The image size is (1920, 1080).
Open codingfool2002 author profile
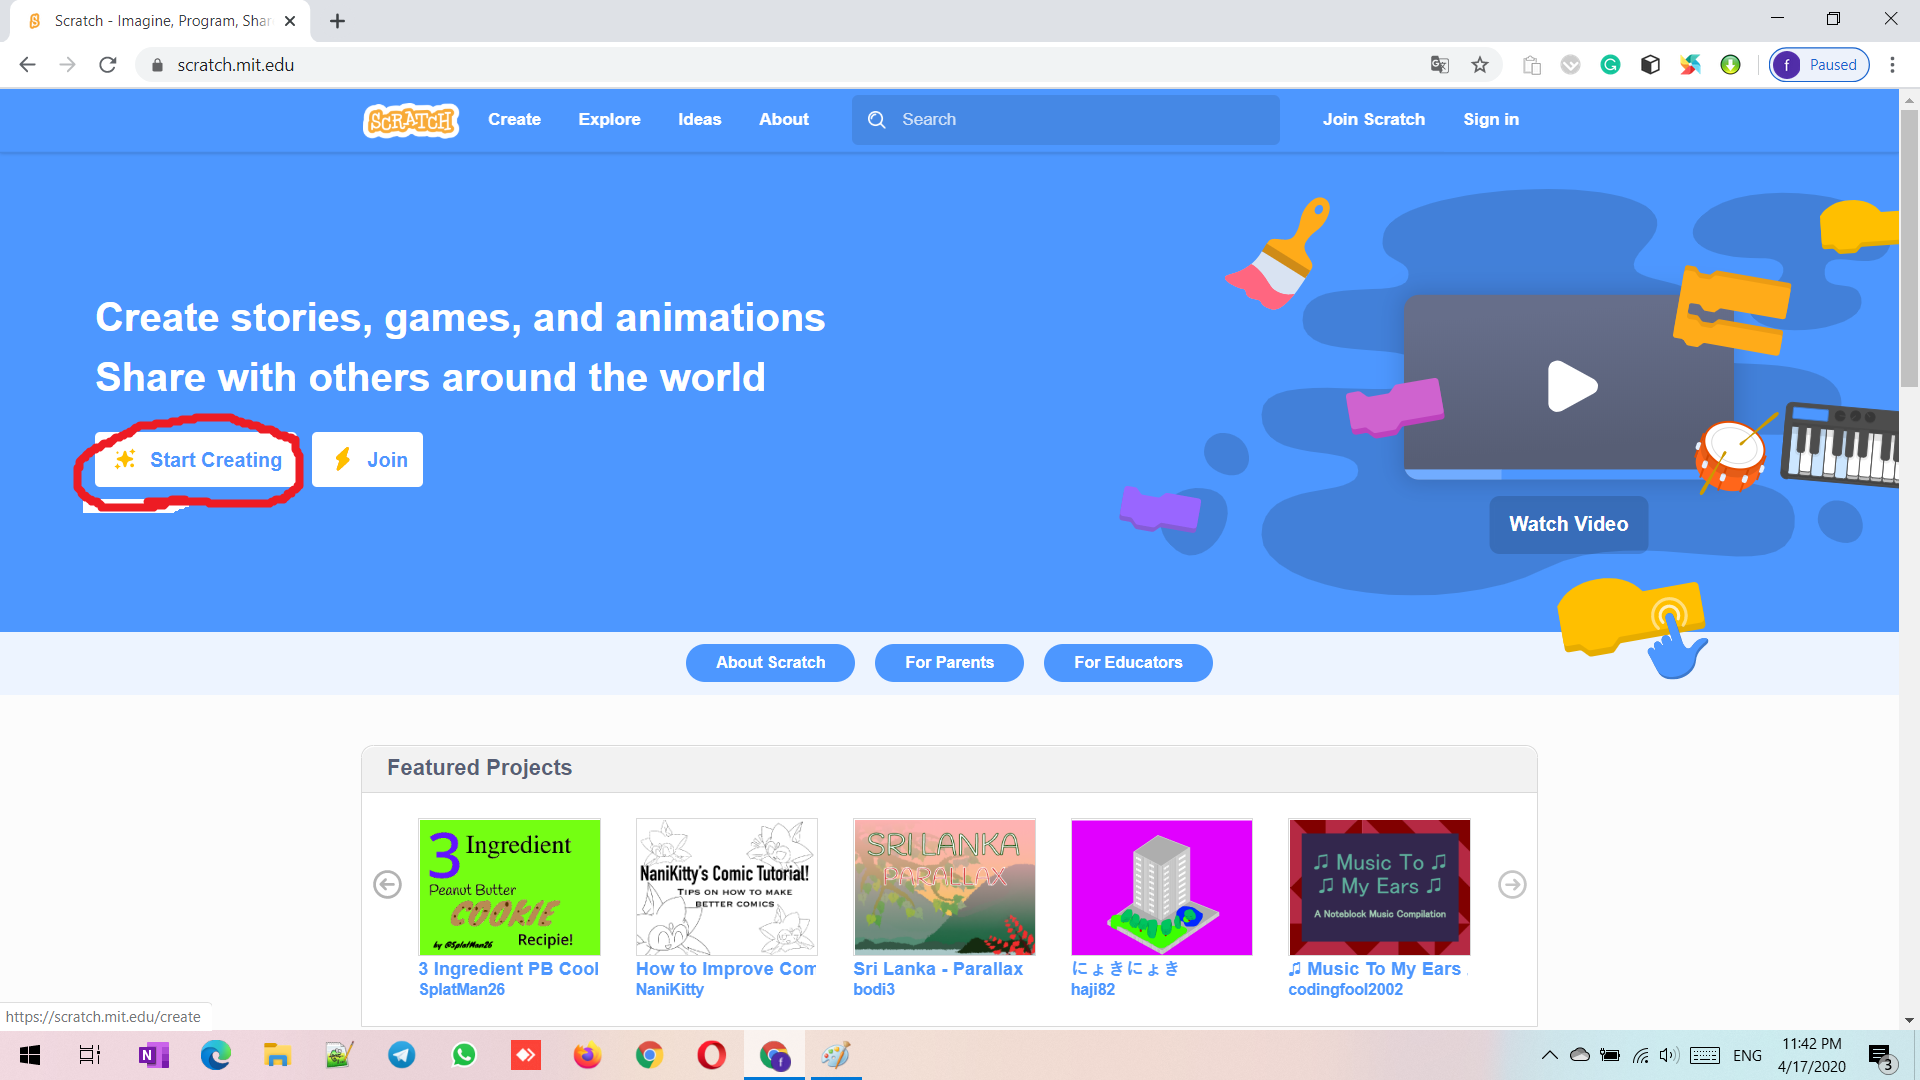[x=1345, y=990]
